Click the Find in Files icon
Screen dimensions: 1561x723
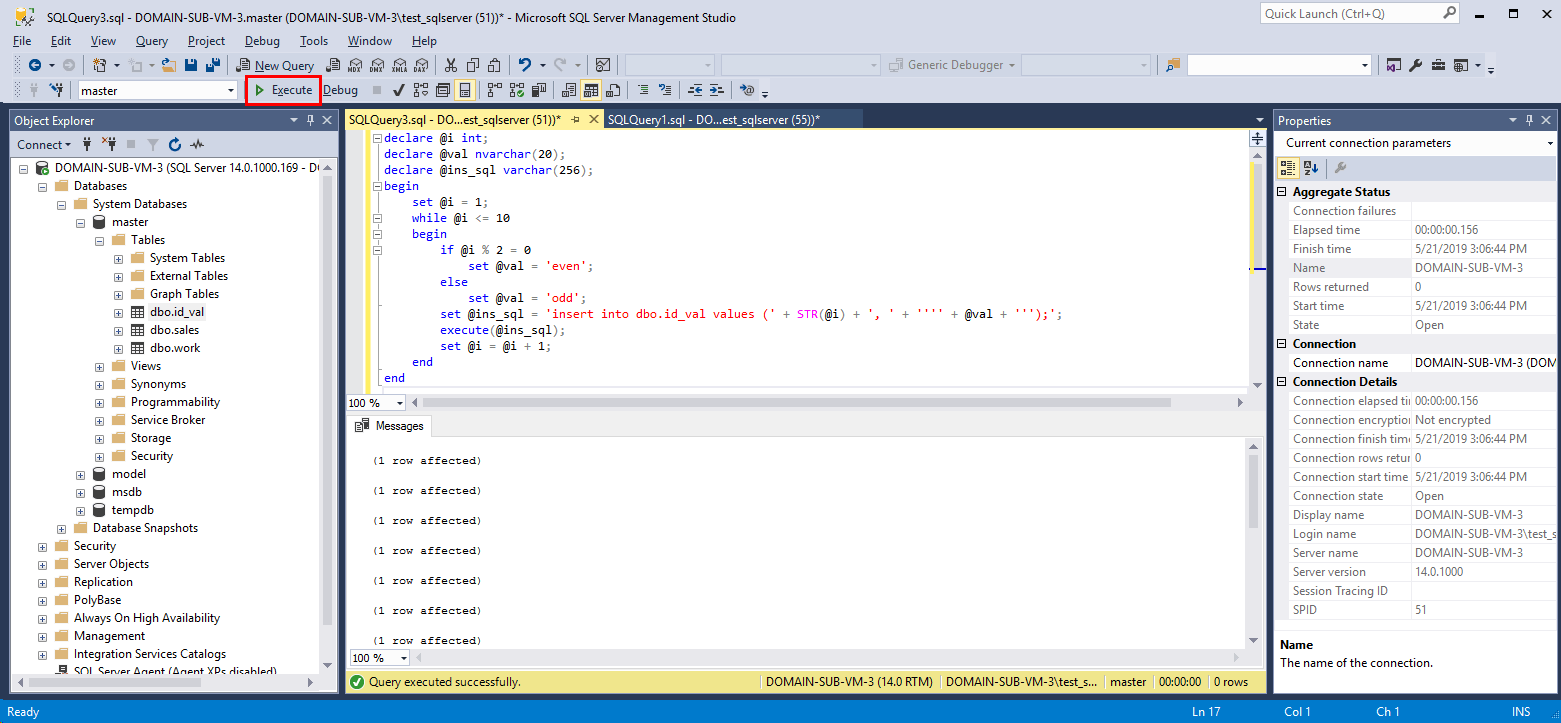pos(1173,65)
